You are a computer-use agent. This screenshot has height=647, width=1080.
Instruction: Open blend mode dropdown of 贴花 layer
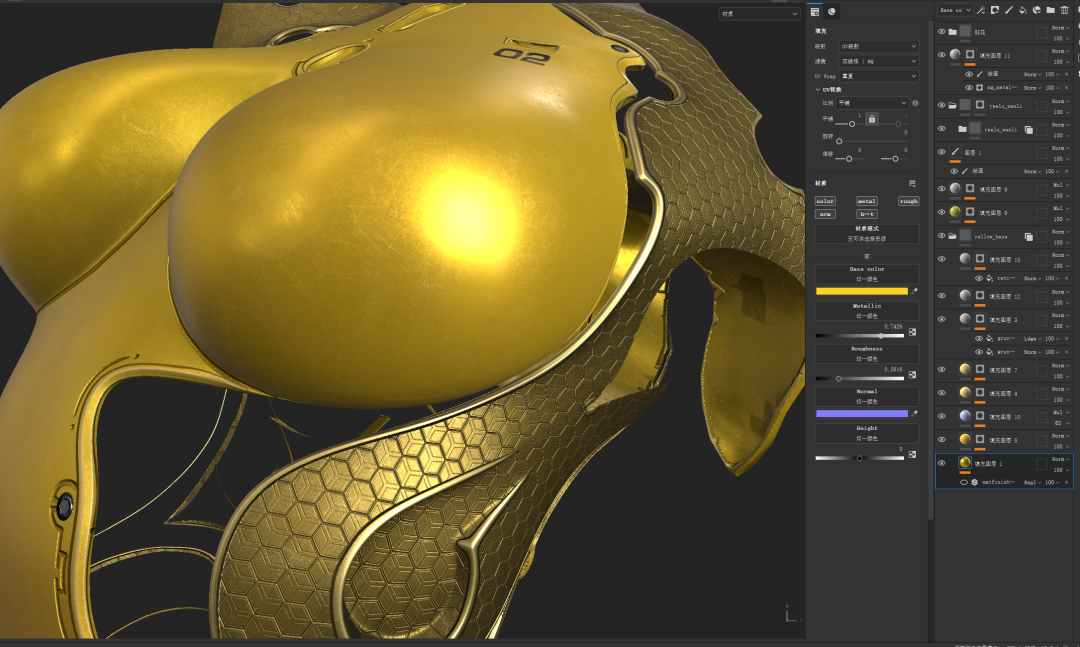(x=1060, y=28)
